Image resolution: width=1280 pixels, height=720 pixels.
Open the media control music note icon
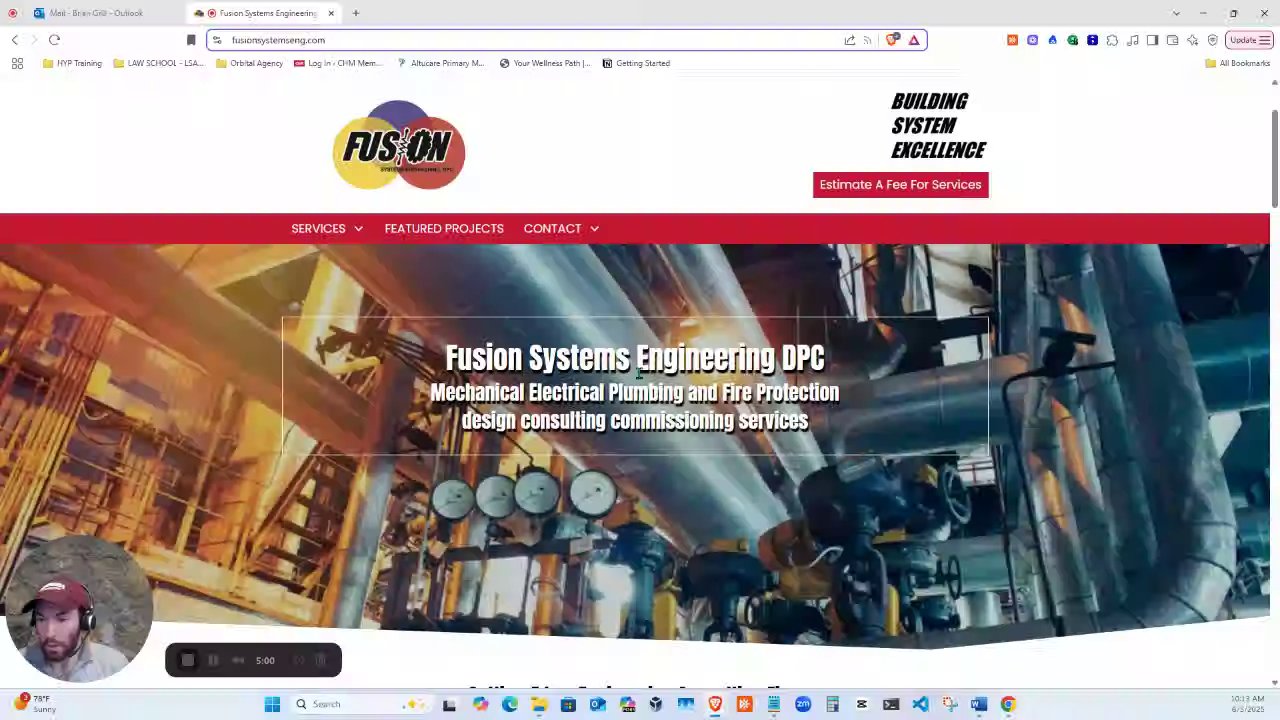click(1132, 40)
